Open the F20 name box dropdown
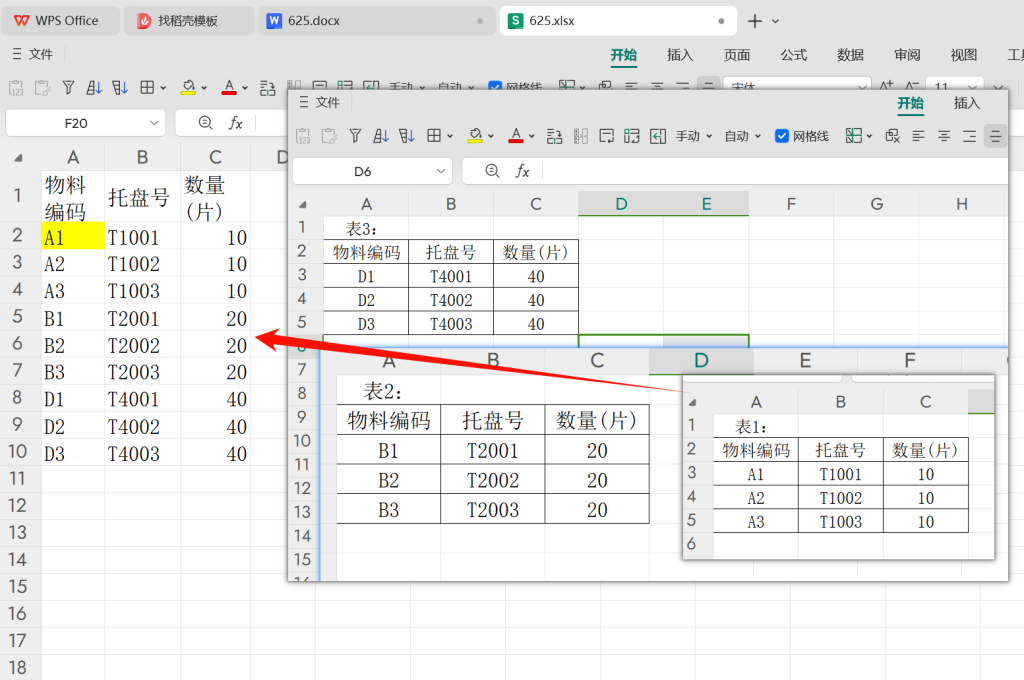The image size is (1024, 680). pyautogui.click(x=154, y=123)
